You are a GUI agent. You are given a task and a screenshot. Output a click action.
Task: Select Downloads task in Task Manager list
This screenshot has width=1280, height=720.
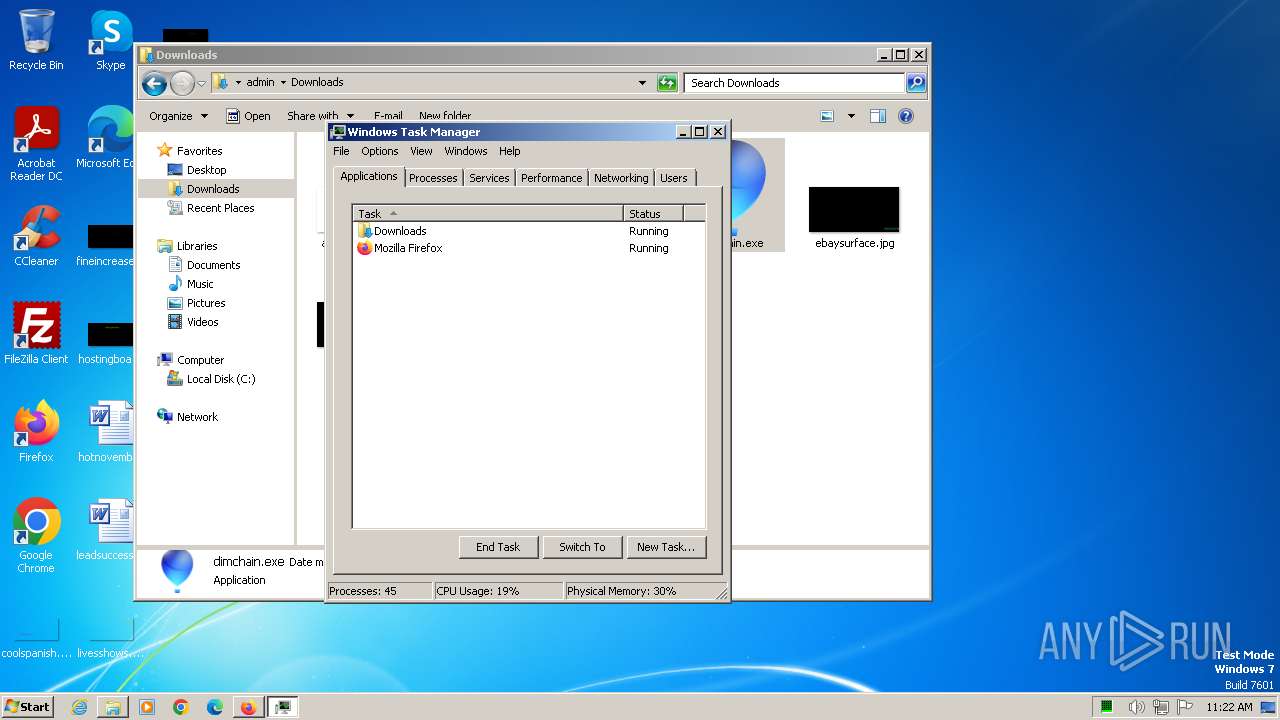pos(529,231)
